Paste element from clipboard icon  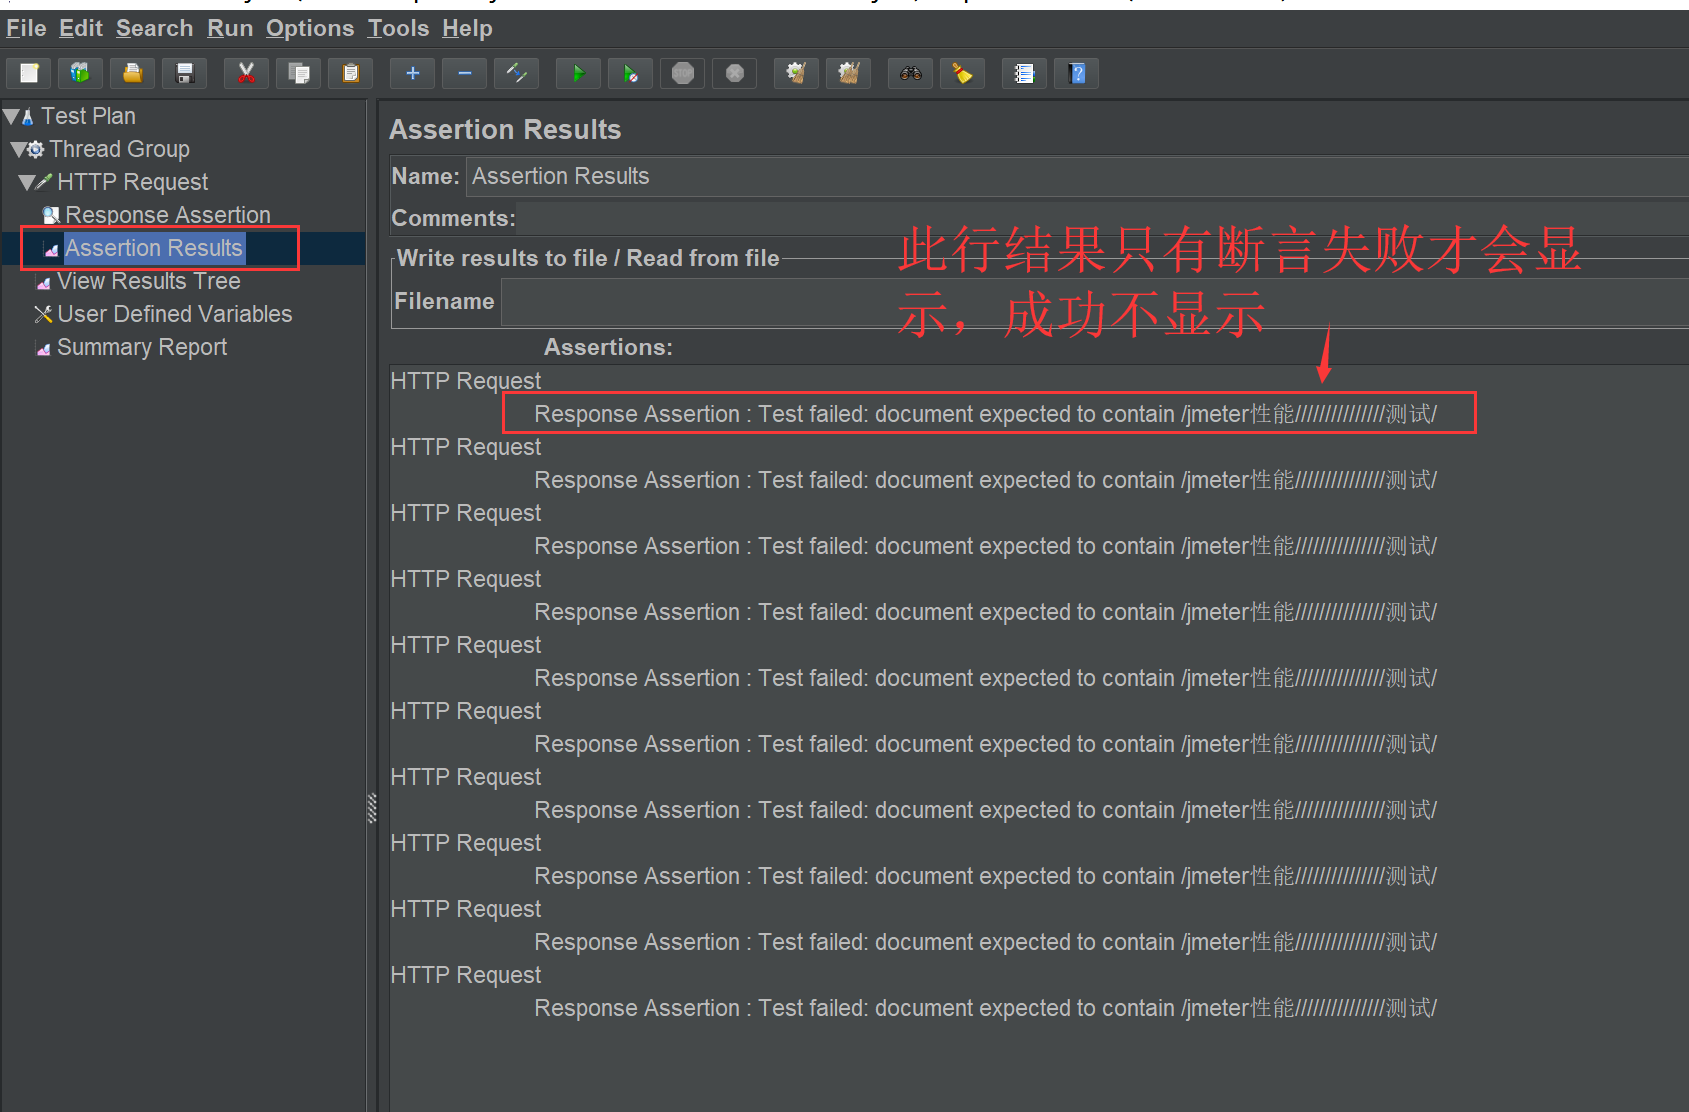tap(350, 73)
